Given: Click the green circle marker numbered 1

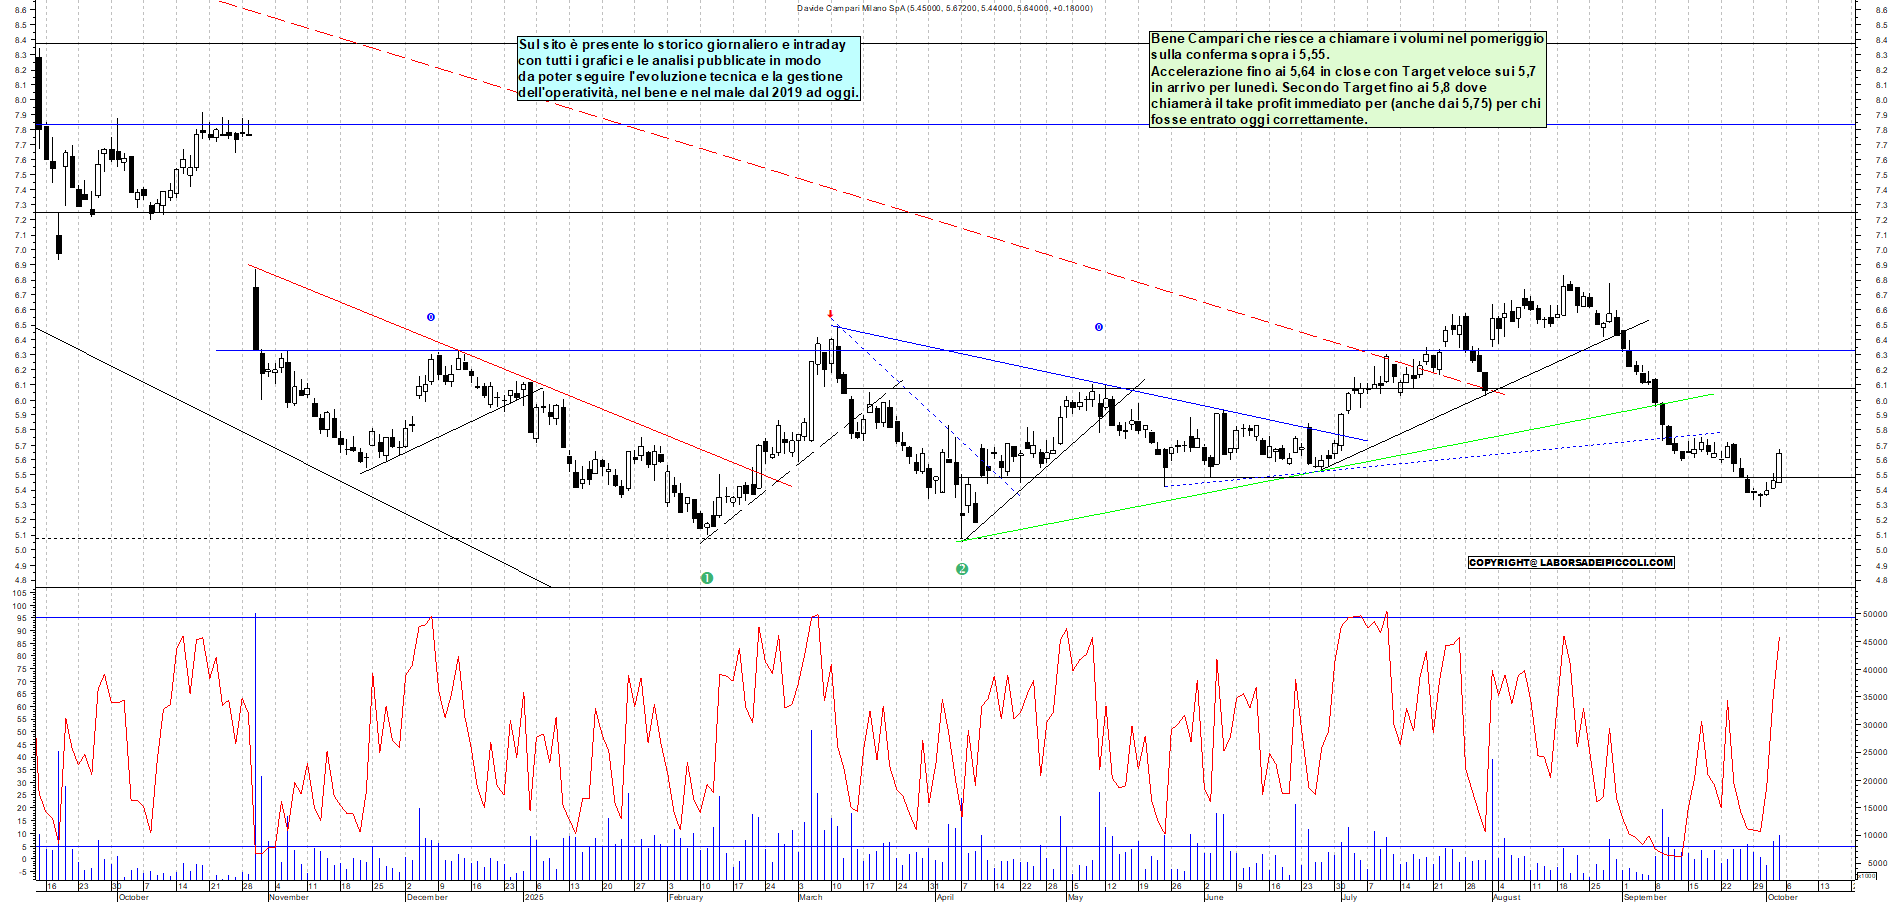Looking at the screenshot, I should 707,578.
